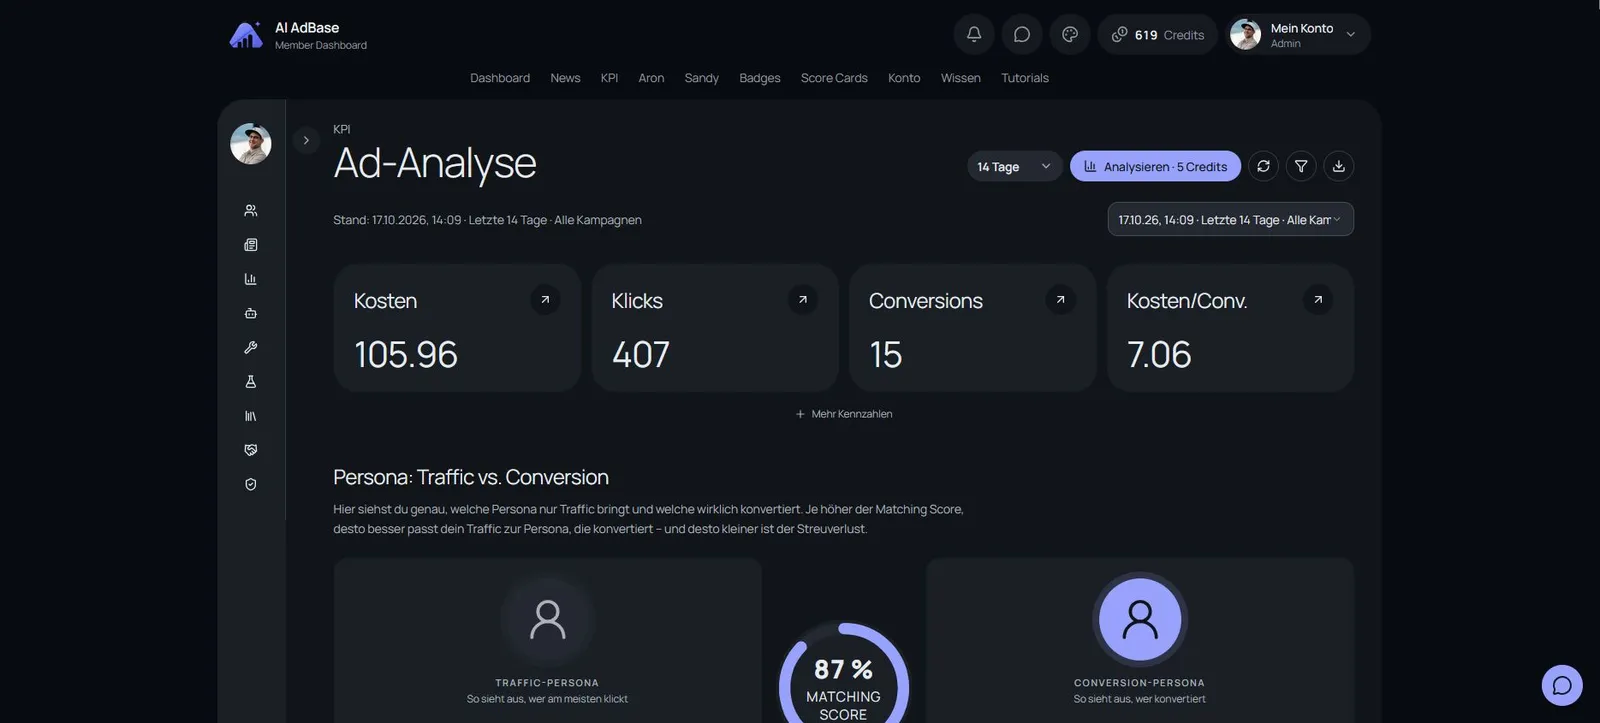Open the Aron menu item

pos(651,78)
